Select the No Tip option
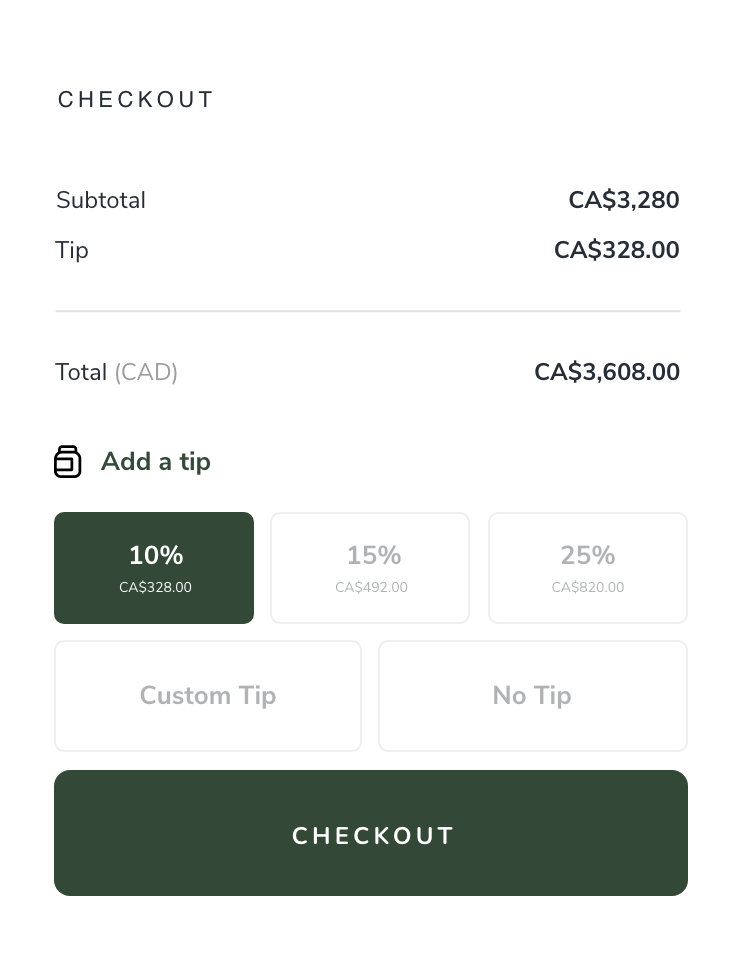Image resolution: width=744 pixels, height=954 pixels. point(532,695)
